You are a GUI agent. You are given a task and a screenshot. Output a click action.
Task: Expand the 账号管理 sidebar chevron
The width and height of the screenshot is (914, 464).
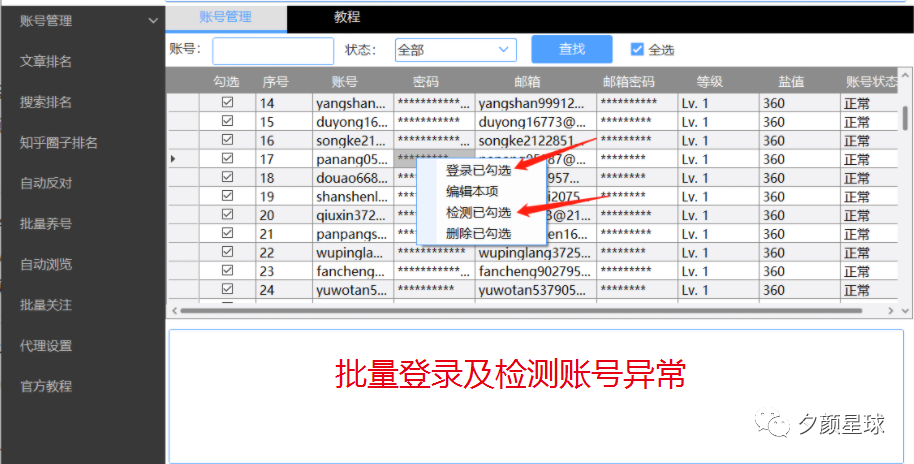pos(153,21)
